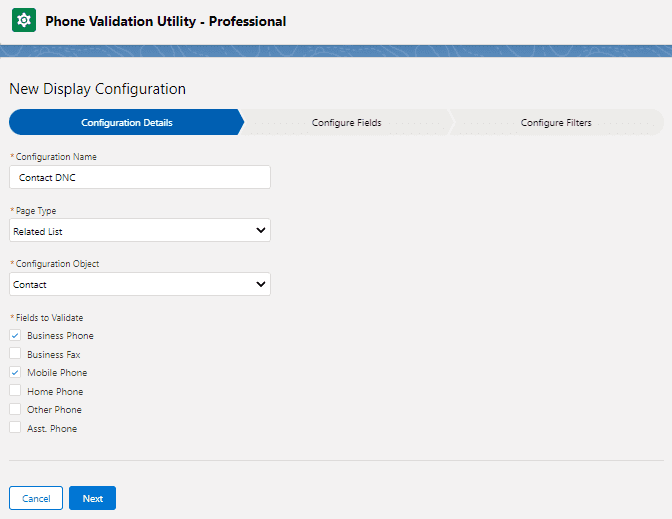Uncheck the Business Phone checkbox
Viewport: 672px width, 519px height.
(15, 336)
